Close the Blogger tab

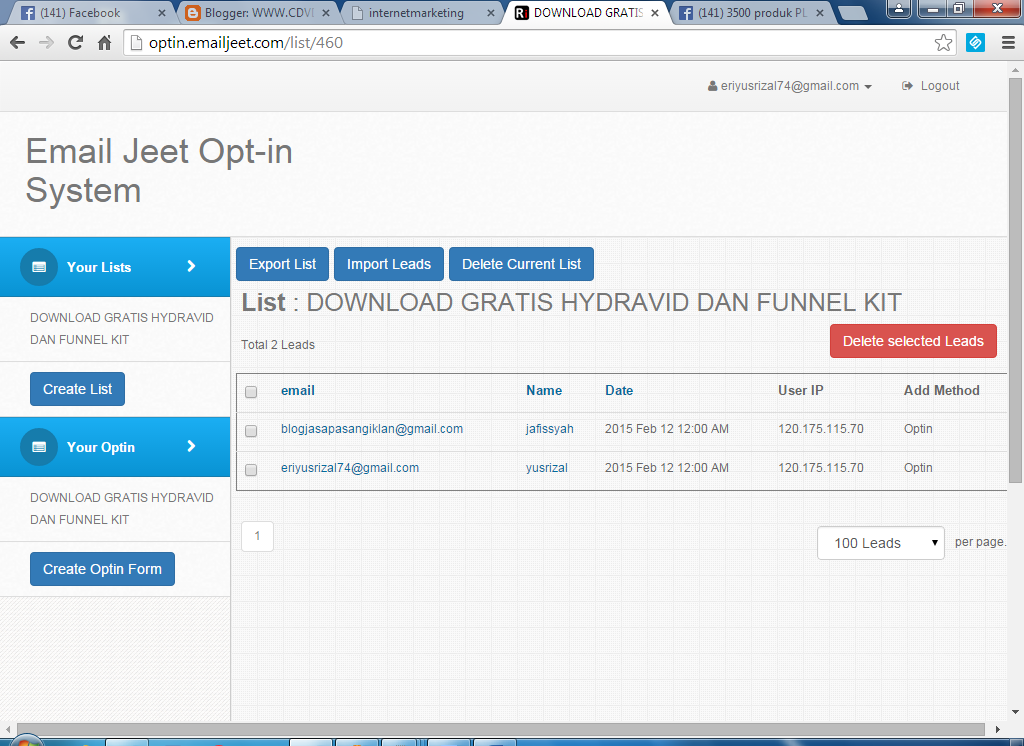326,13
